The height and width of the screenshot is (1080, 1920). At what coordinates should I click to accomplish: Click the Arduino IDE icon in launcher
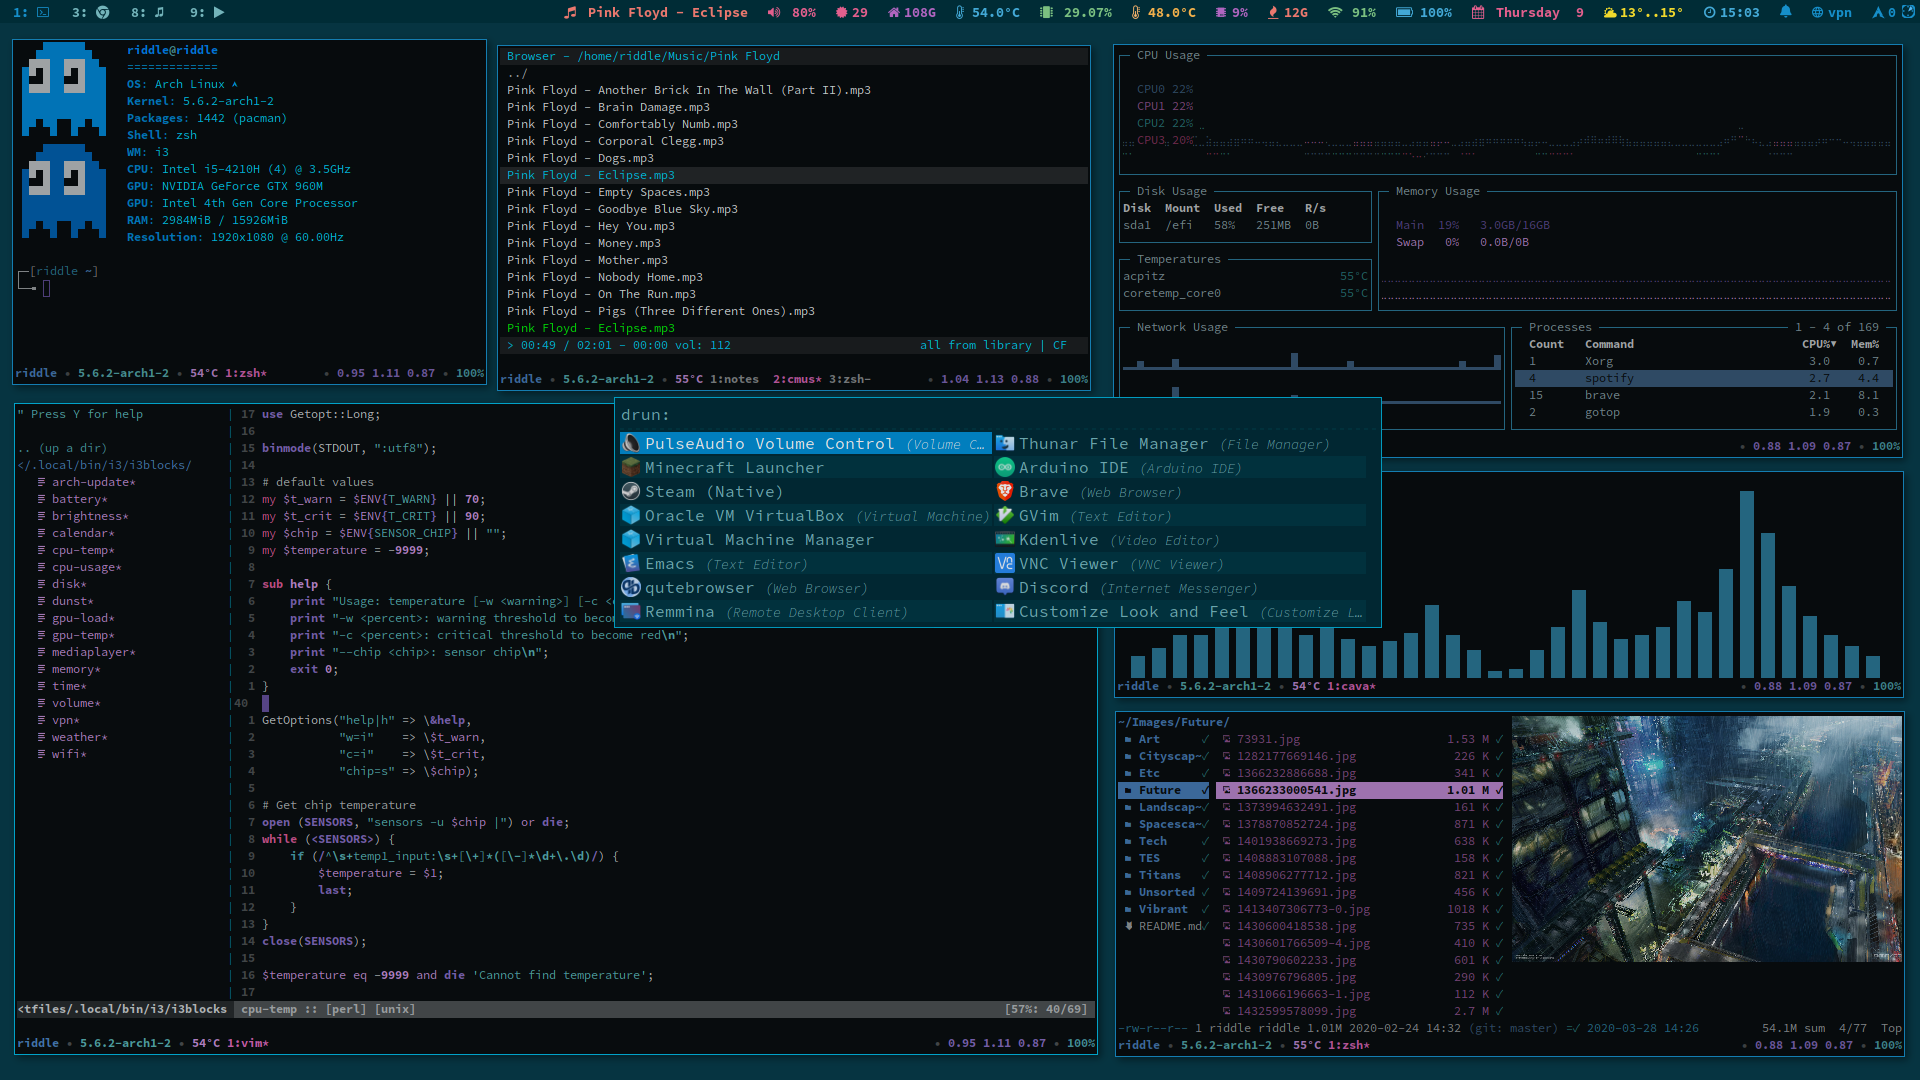pos(1005,468)
